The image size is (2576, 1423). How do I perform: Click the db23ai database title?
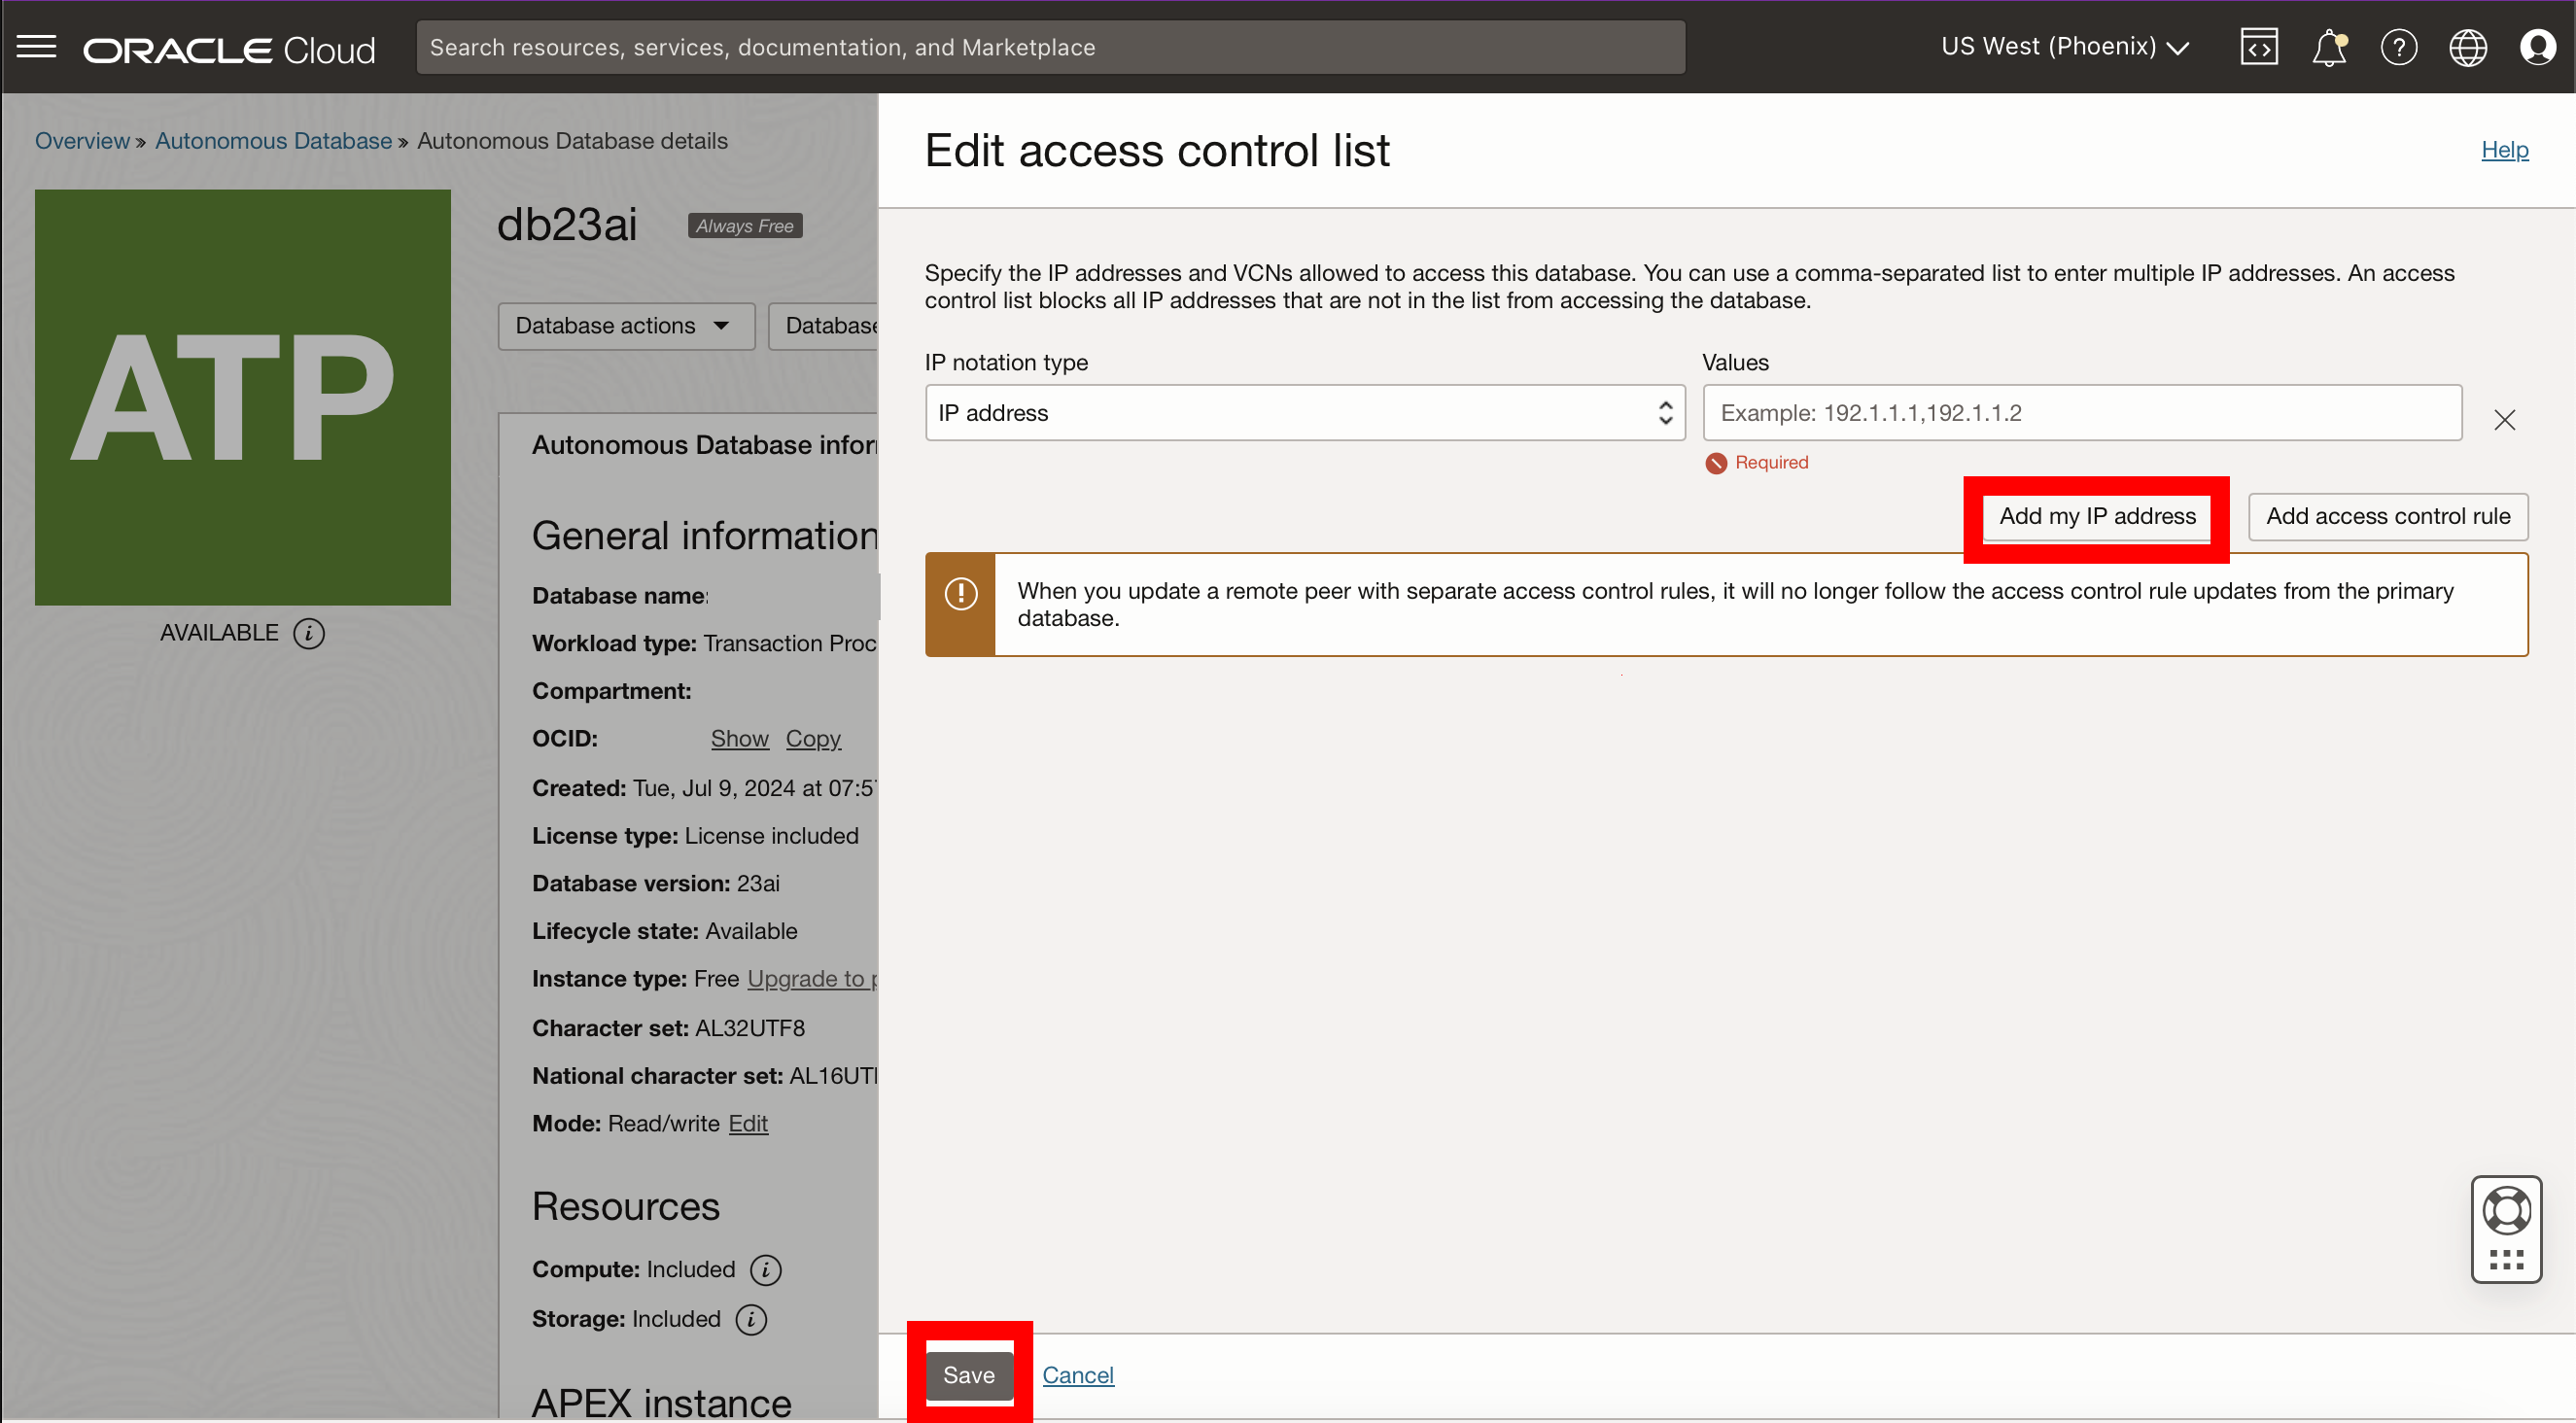click(x=567, y=224)
